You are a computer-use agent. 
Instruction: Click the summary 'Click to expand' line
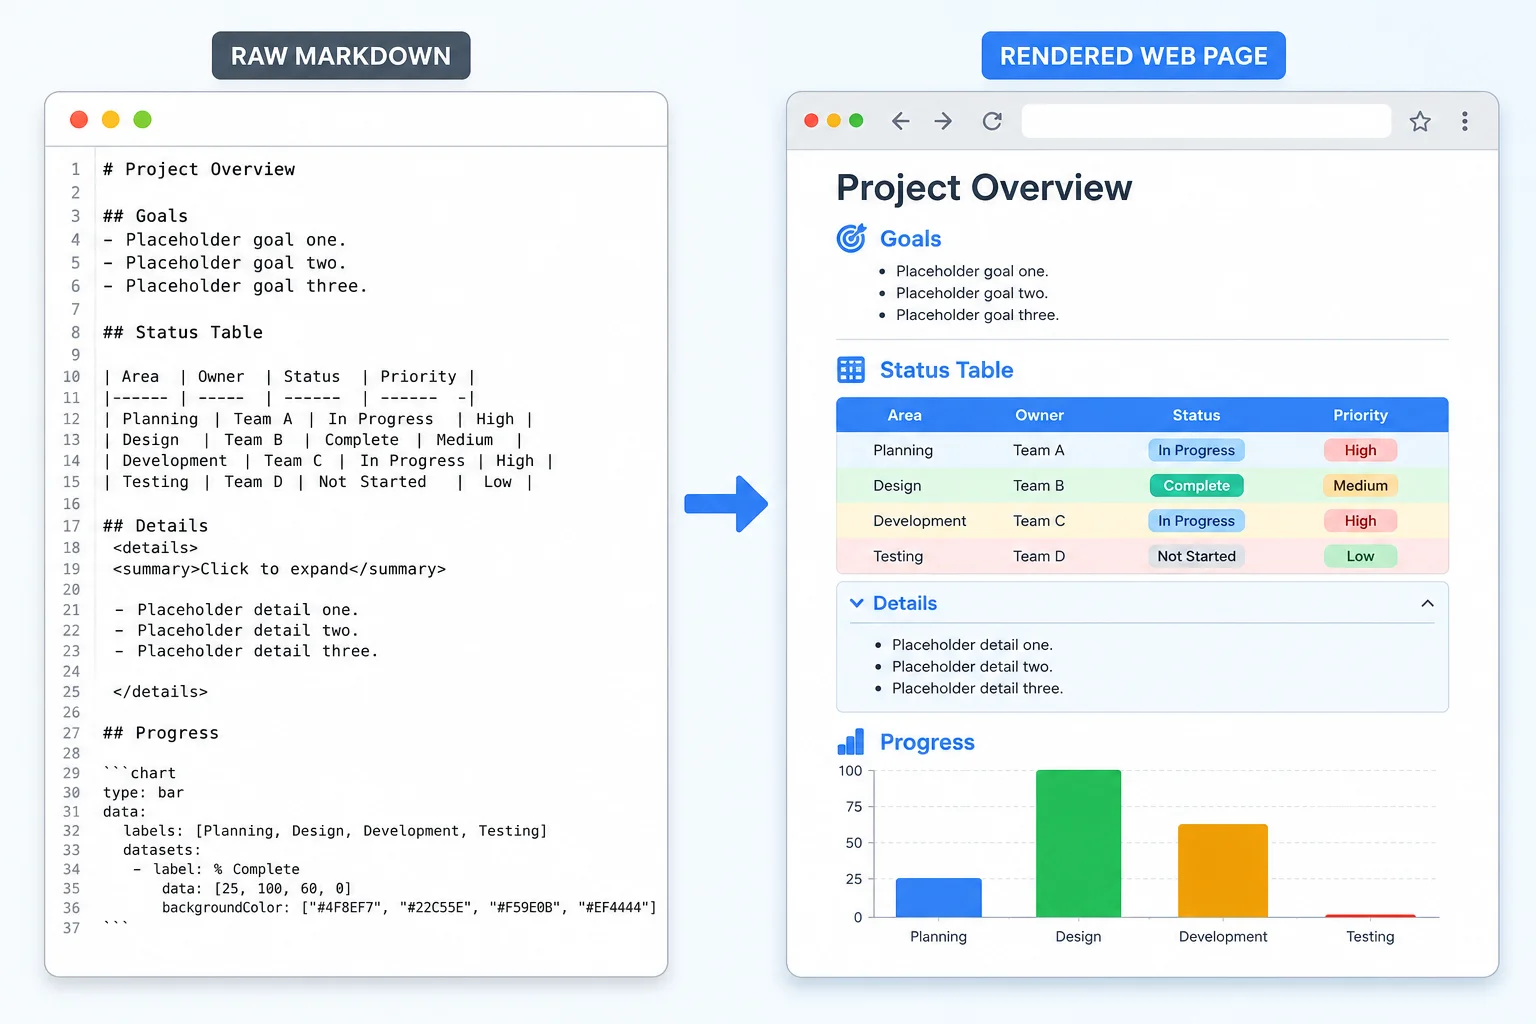[279, 569]
